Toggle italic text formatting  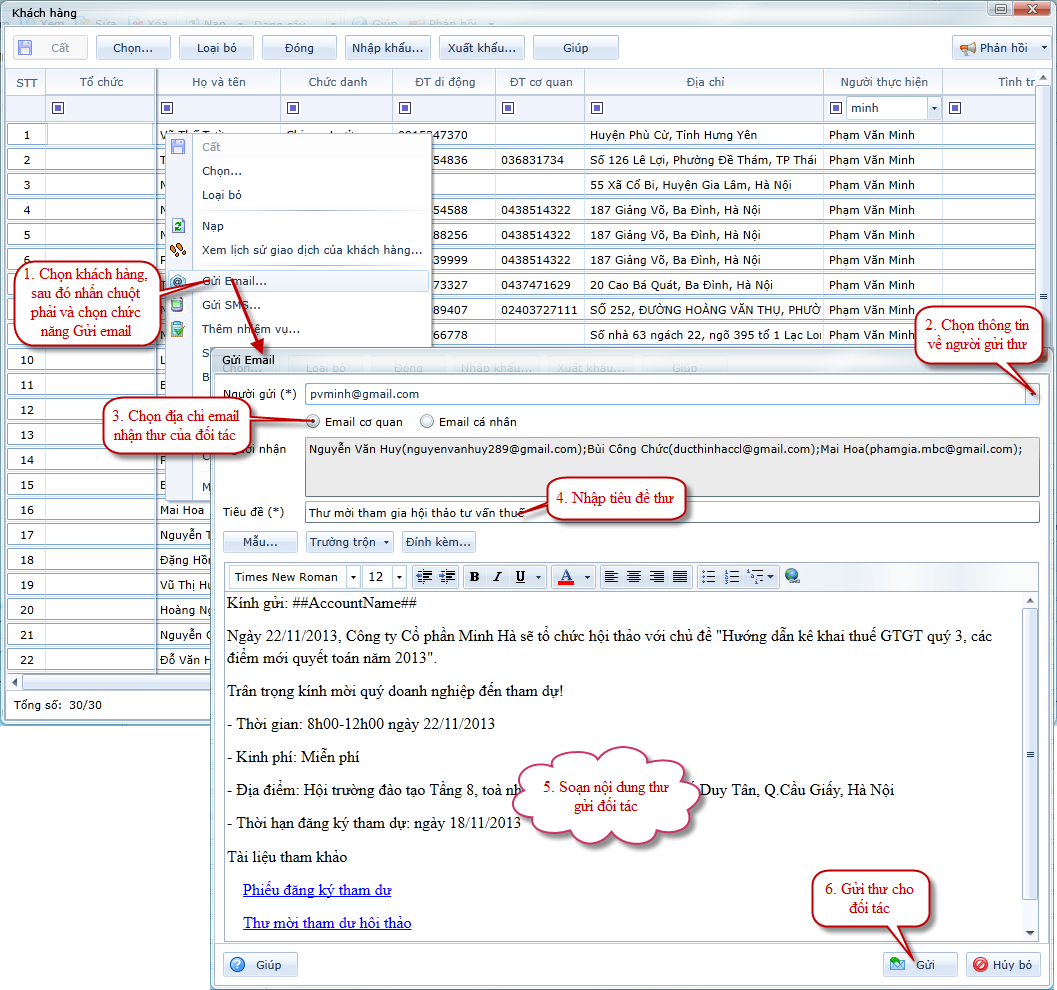497,577
